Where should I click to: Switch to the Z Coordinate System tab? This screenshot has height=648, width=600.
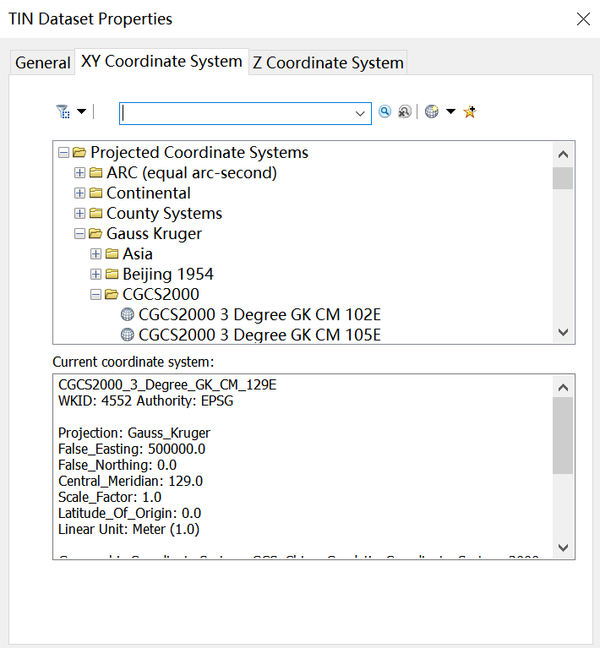click(328, 62)
